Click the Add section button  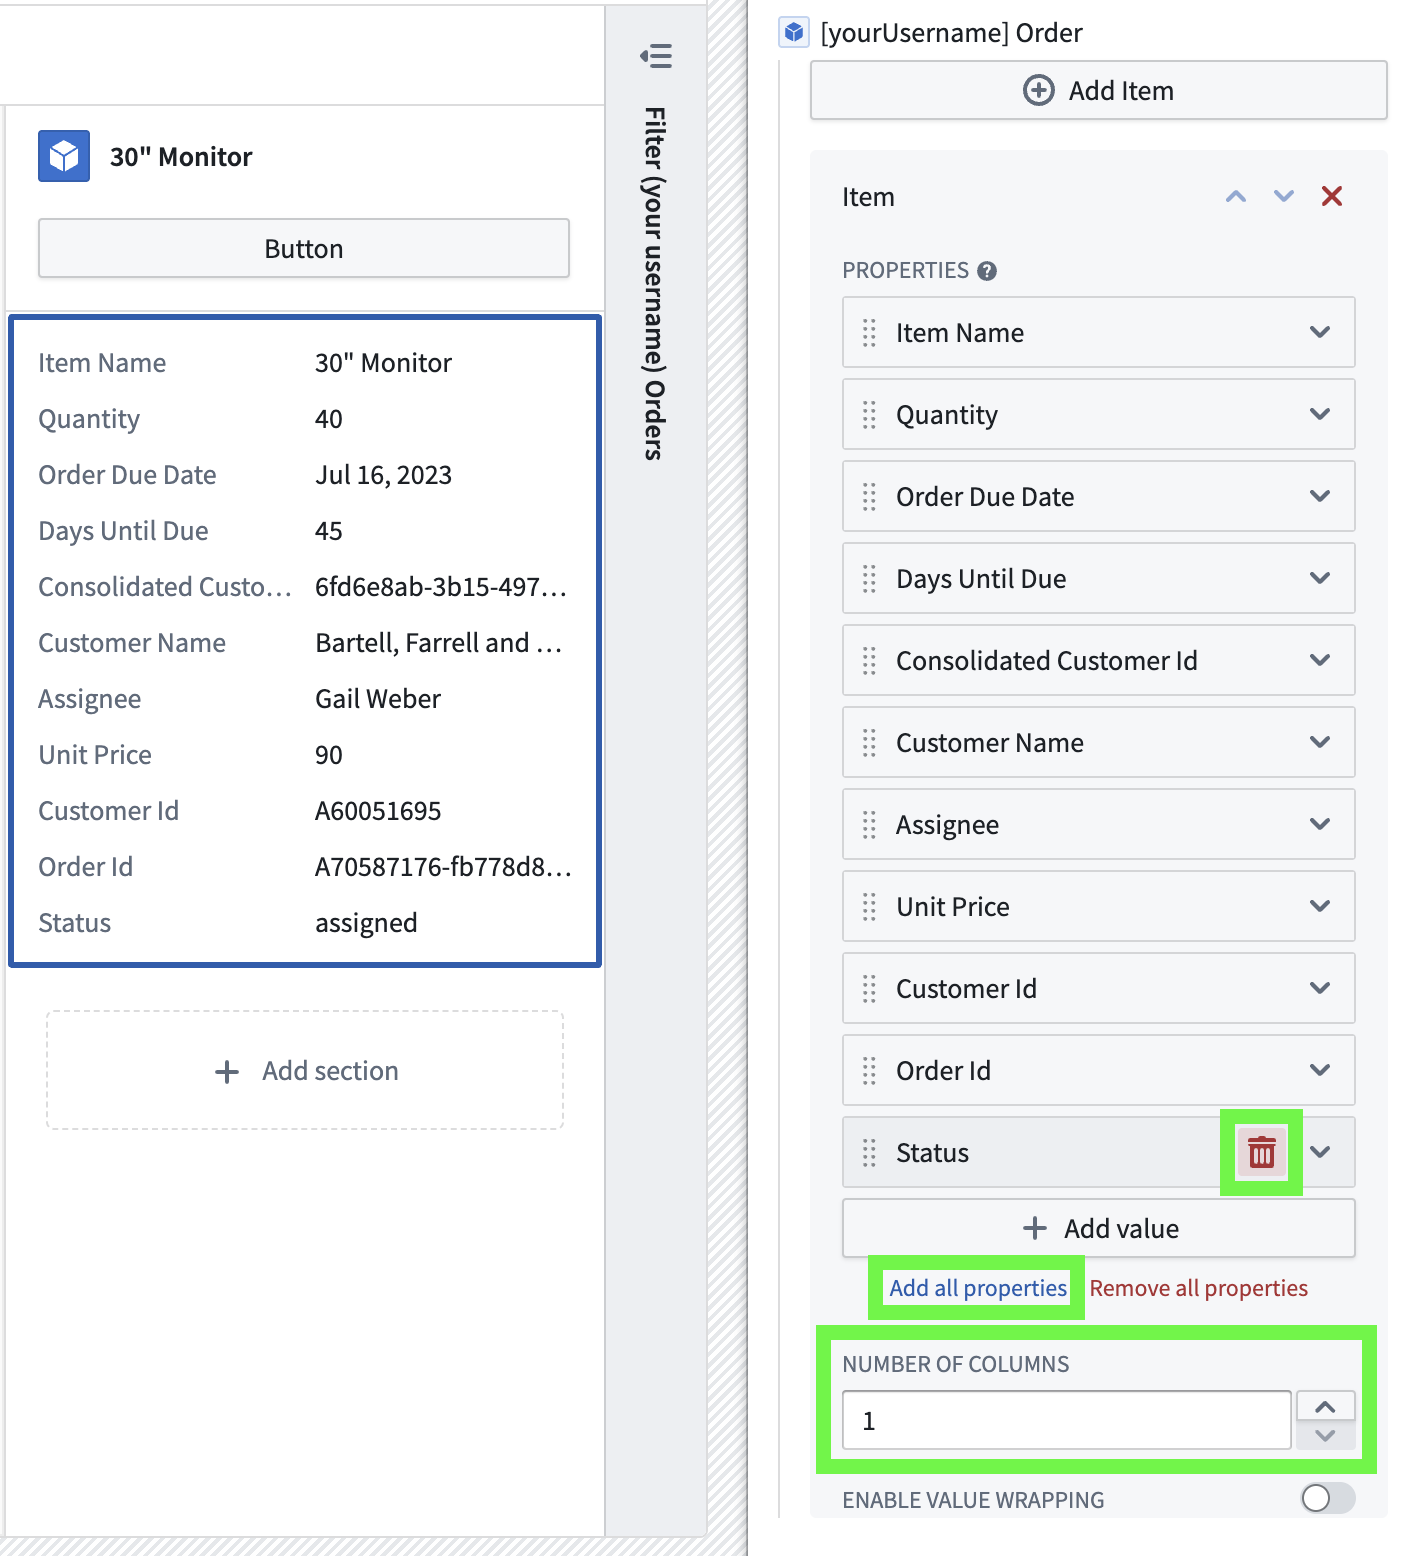pos(304,1070)
